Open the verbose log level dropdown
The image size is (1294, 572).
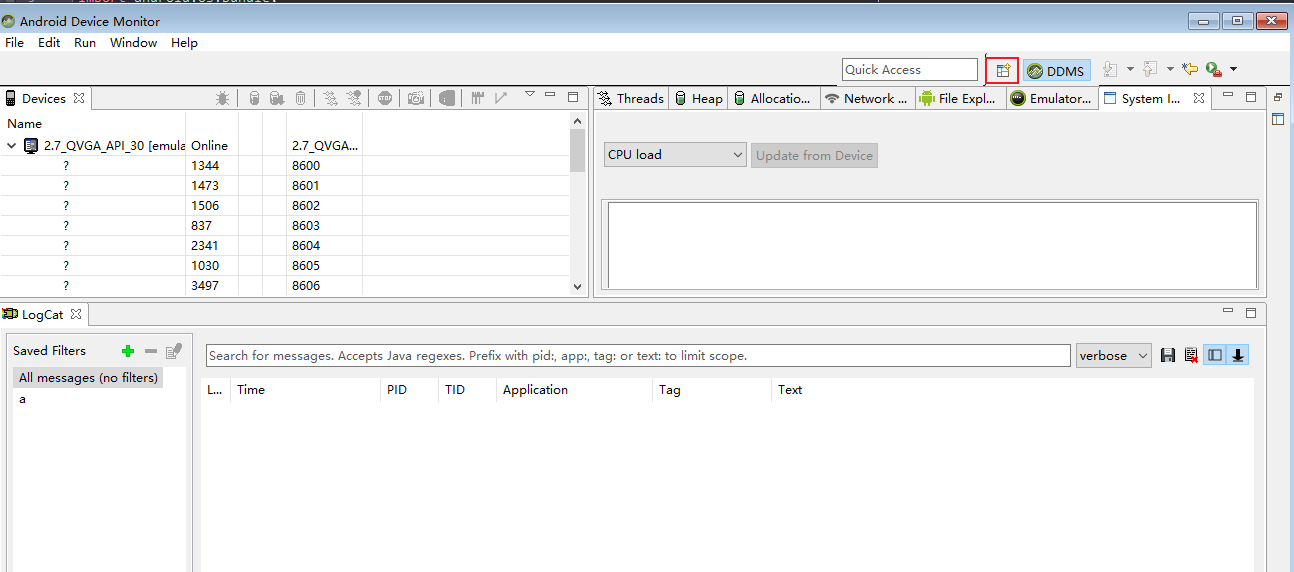[x=1114, y=355]
